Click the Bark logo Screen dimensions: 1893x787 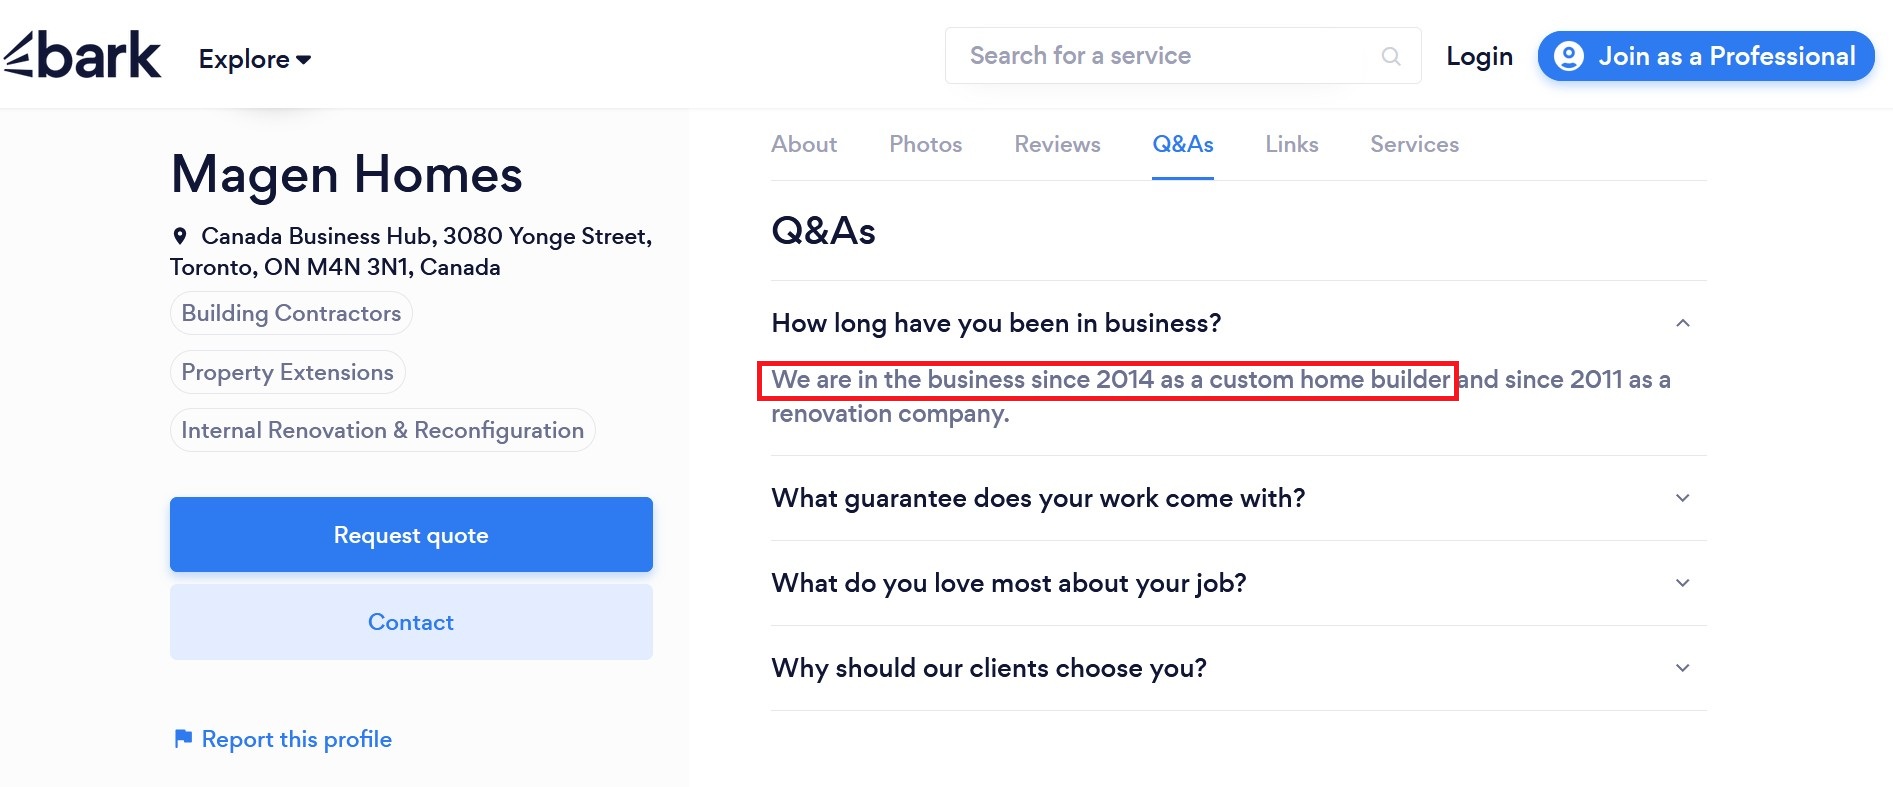pos(82,56)
